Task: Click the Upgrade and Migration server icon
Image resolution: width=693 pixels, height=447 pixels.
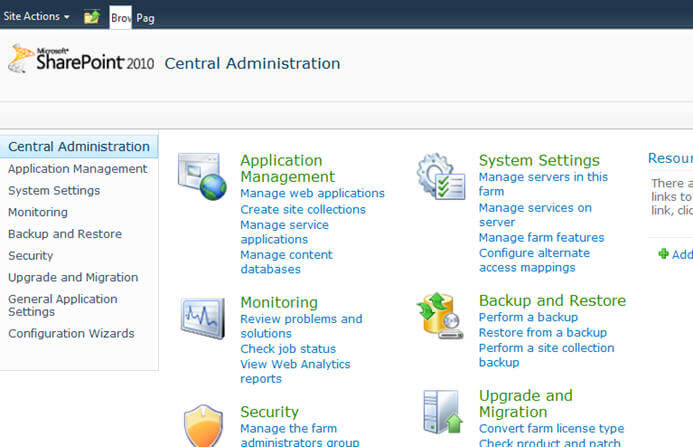Action: coord(442,412)
